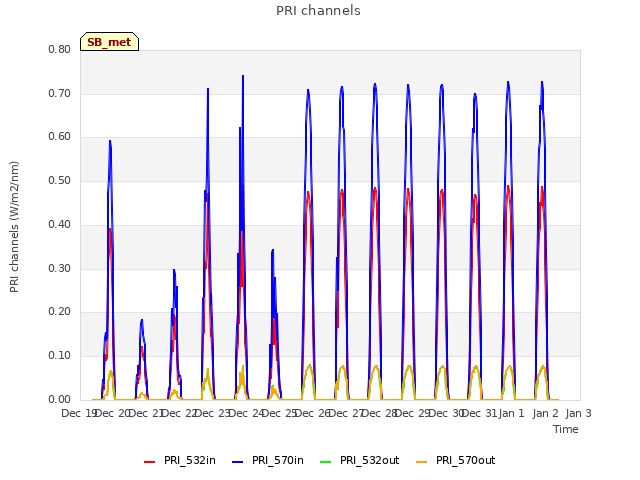640x480 pixels.
Task: Click the 0.20 y-axis tick label
Action: click(x=60, y=312)
